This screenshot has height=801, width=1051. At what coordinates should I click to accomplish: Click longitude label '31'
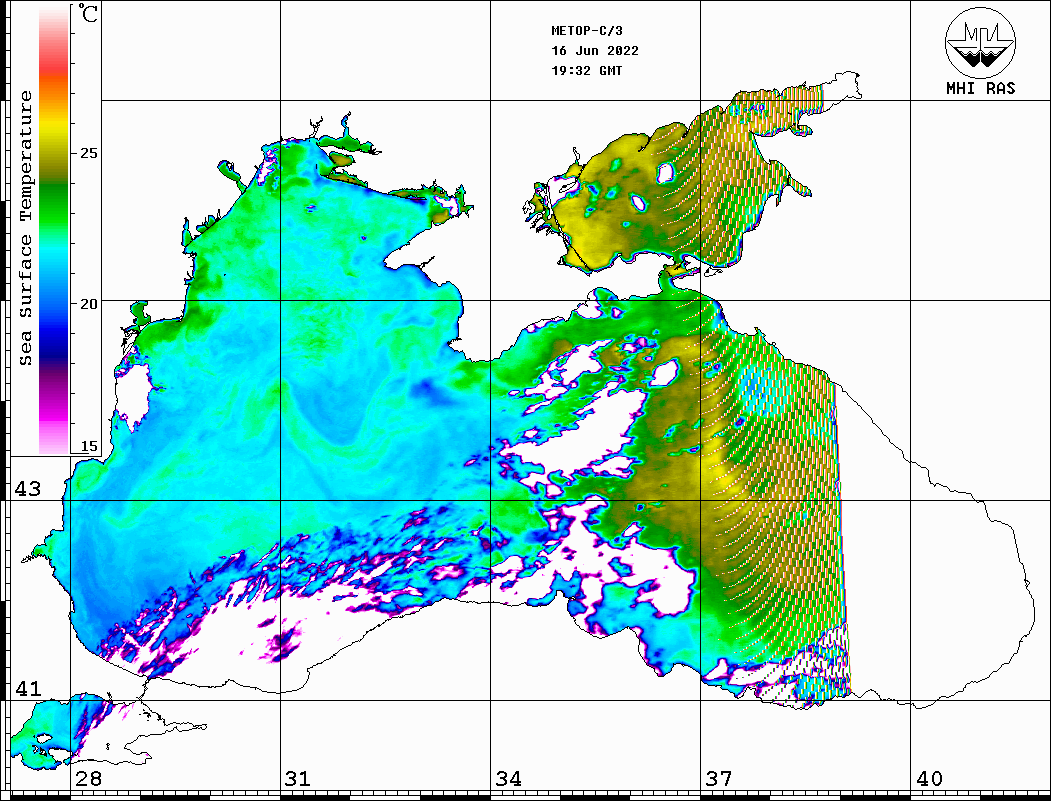coord(298,778)
